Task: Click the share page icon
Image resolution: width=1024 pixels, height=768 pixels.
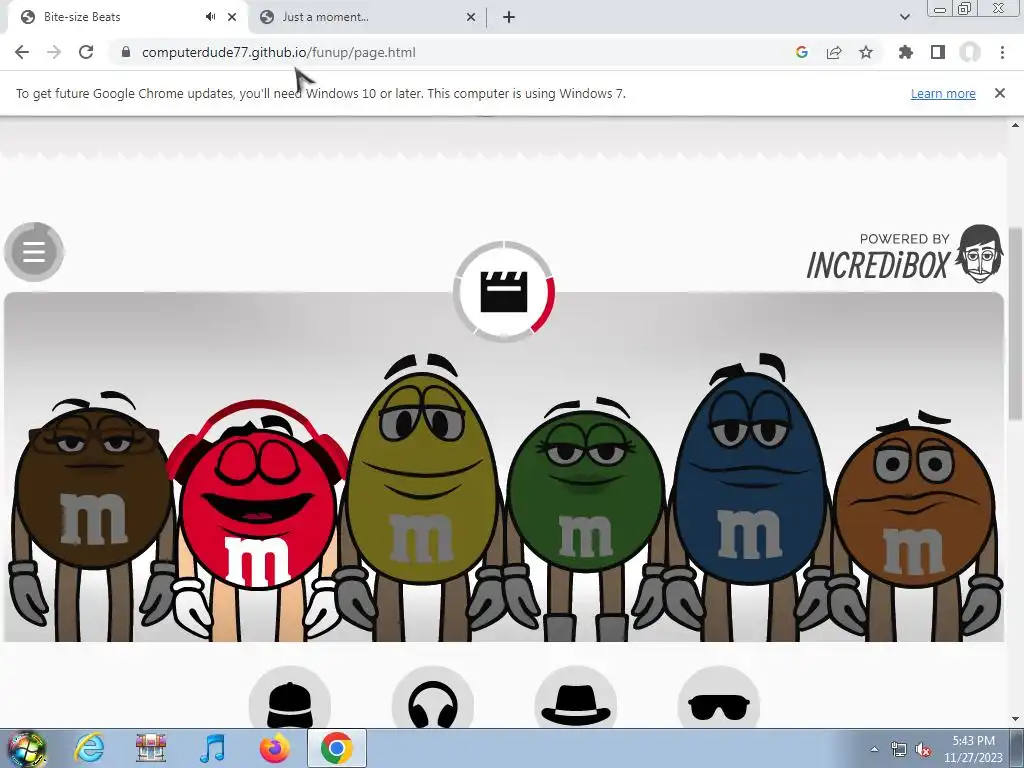Action: [834, 52]
